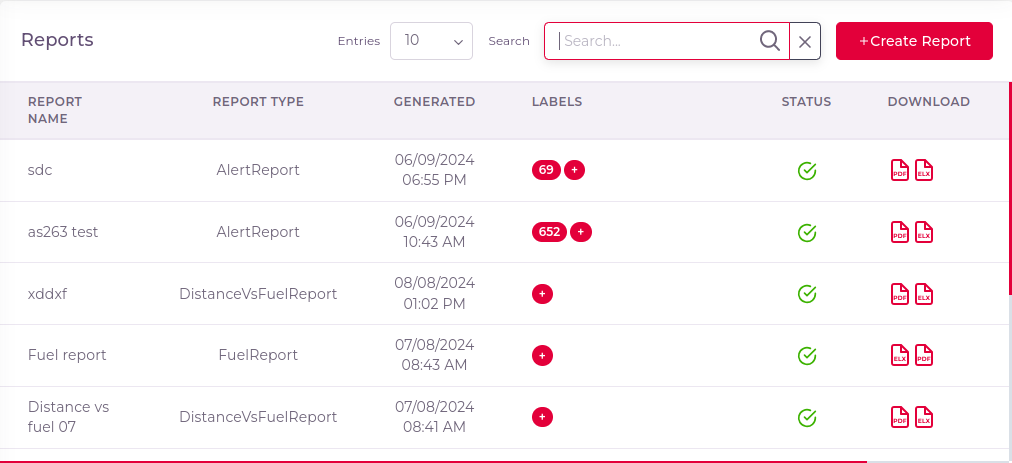Click the REPORT NAME column header

pyautogui.click(x=55, y=110)
